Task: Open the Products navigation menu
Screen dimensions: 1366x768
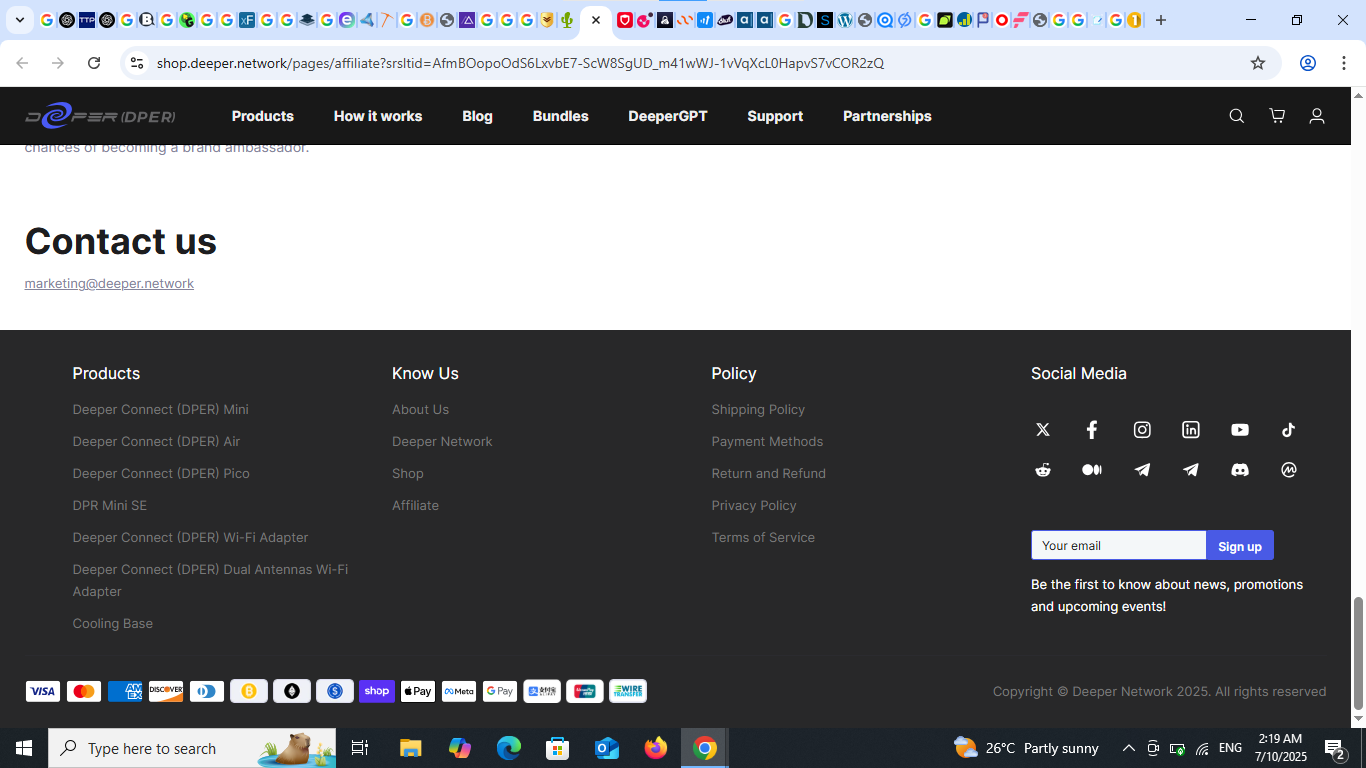Action: [263, 116]
